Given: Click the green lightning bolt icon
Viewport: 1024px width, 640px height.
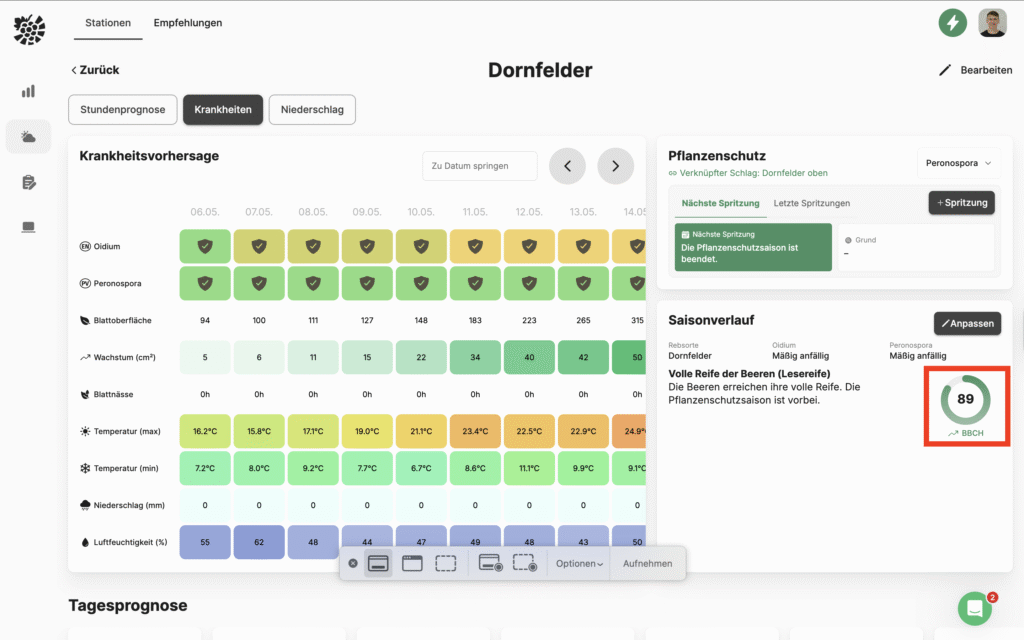Looking at the screenshot, I should [952, 22].
